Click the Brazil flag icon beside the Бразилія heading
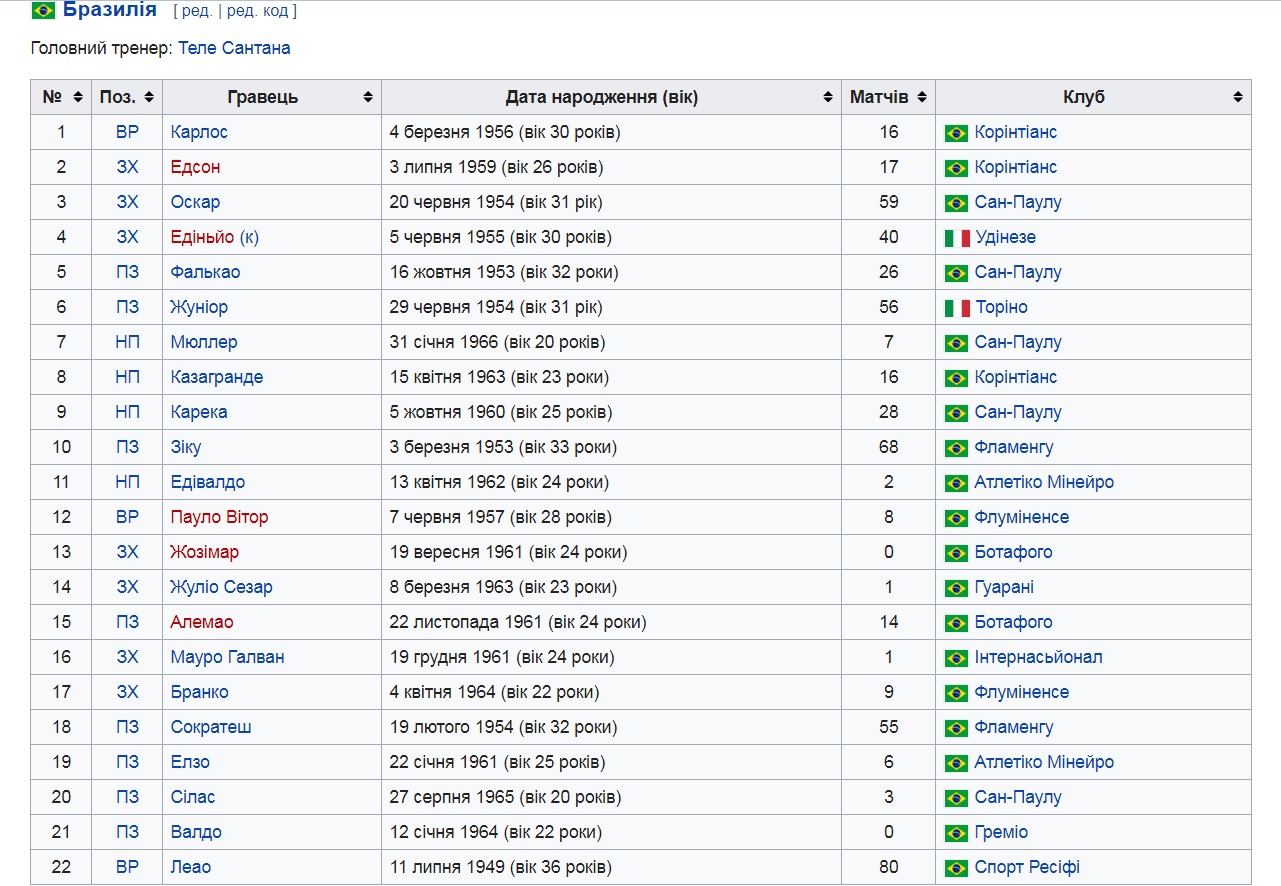Viewport: 1281px width, 886px height. point(43,11)
